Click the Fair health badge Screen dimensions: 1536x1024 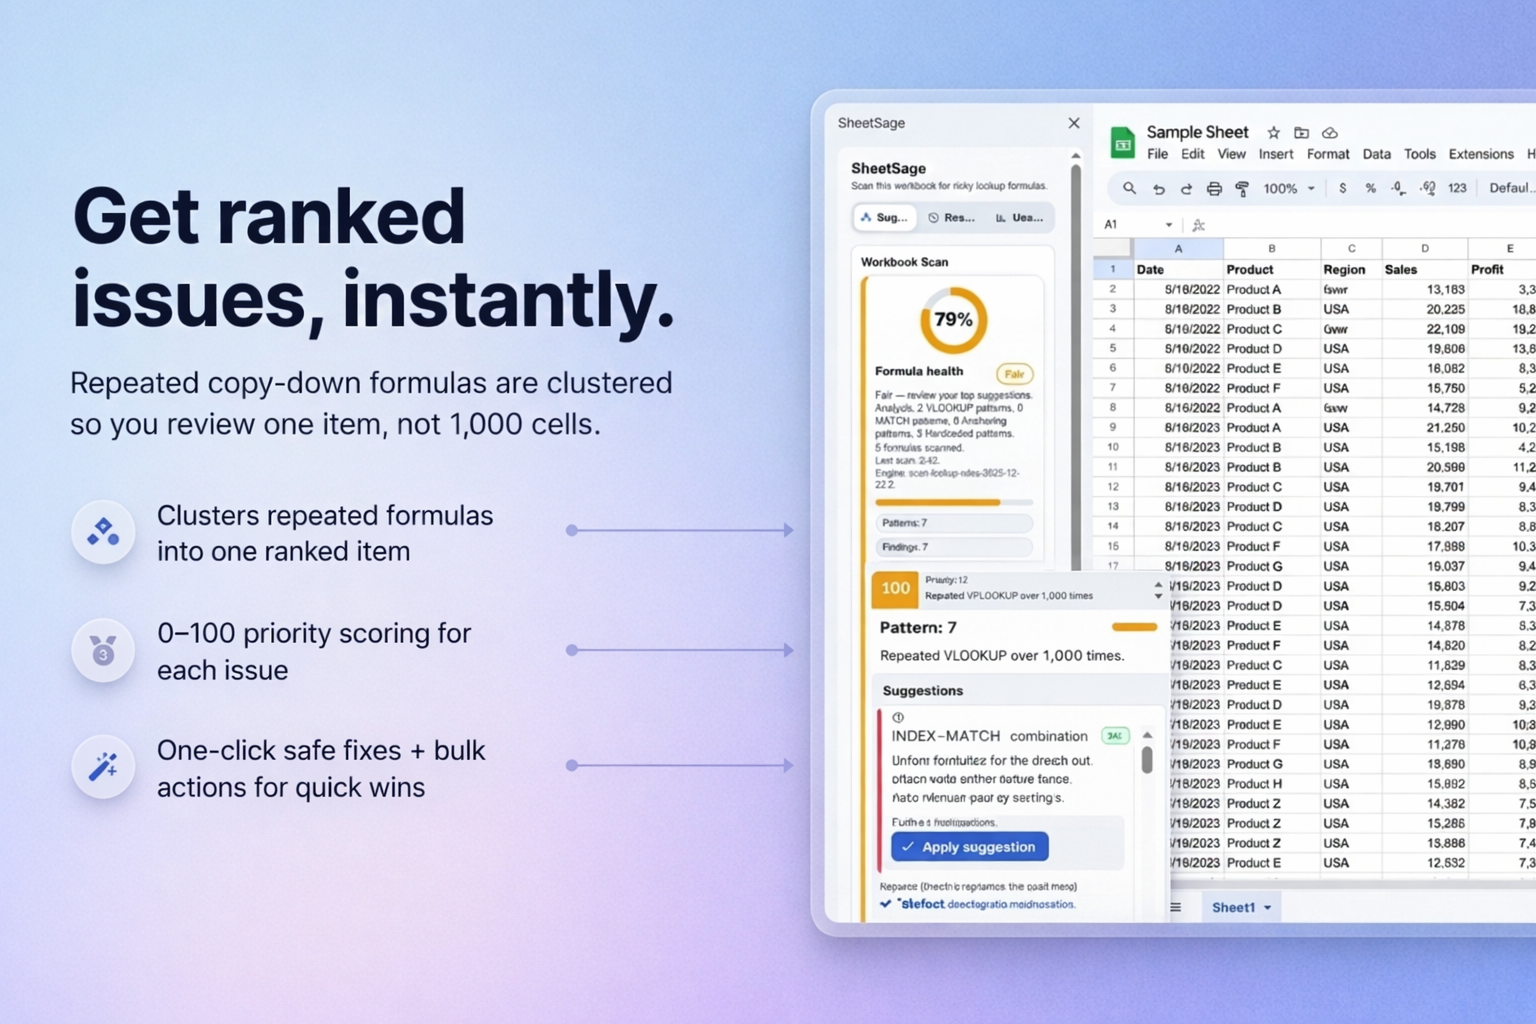(1014, 374)
